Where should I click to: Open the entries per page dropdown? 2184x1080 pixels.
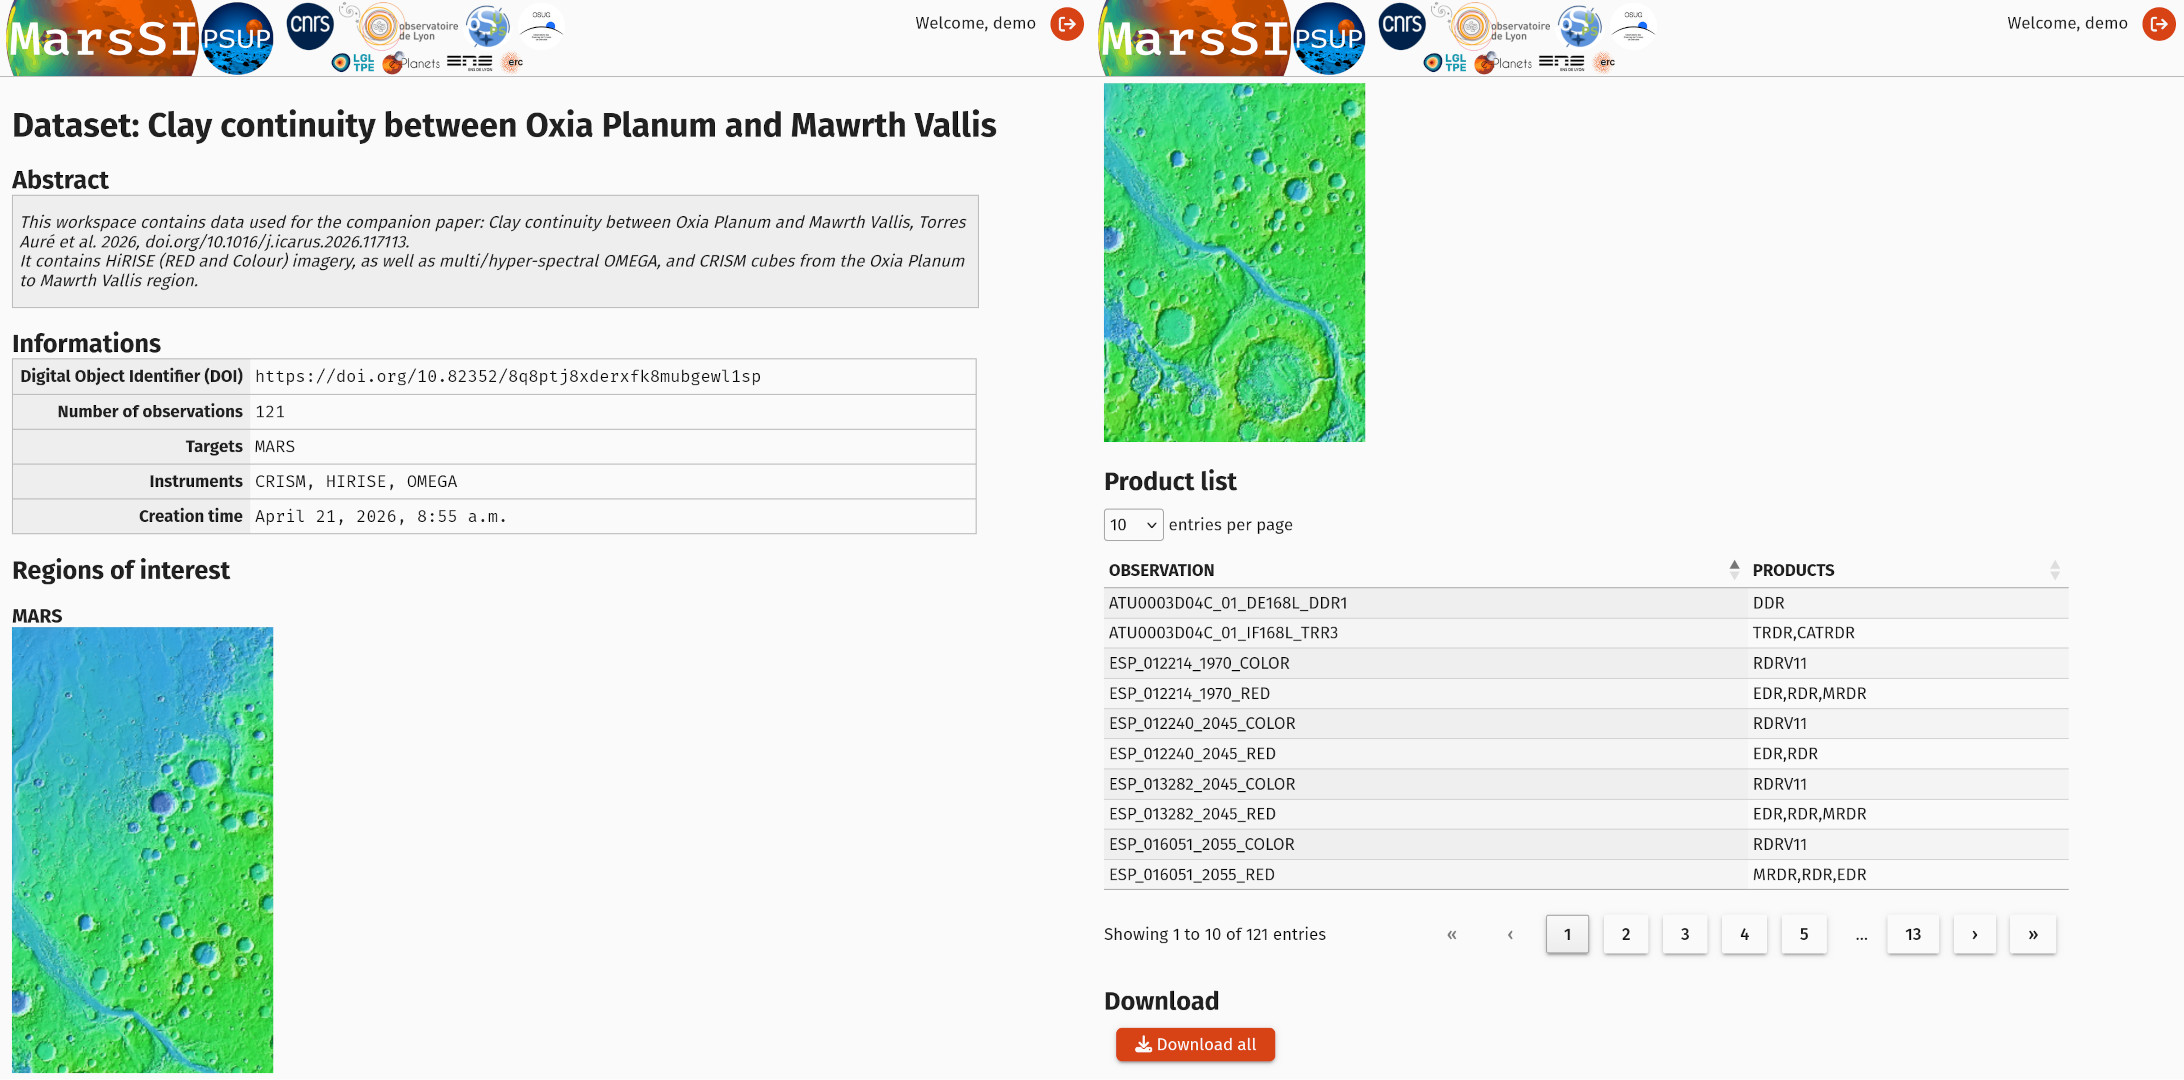tap(1133, 525)
